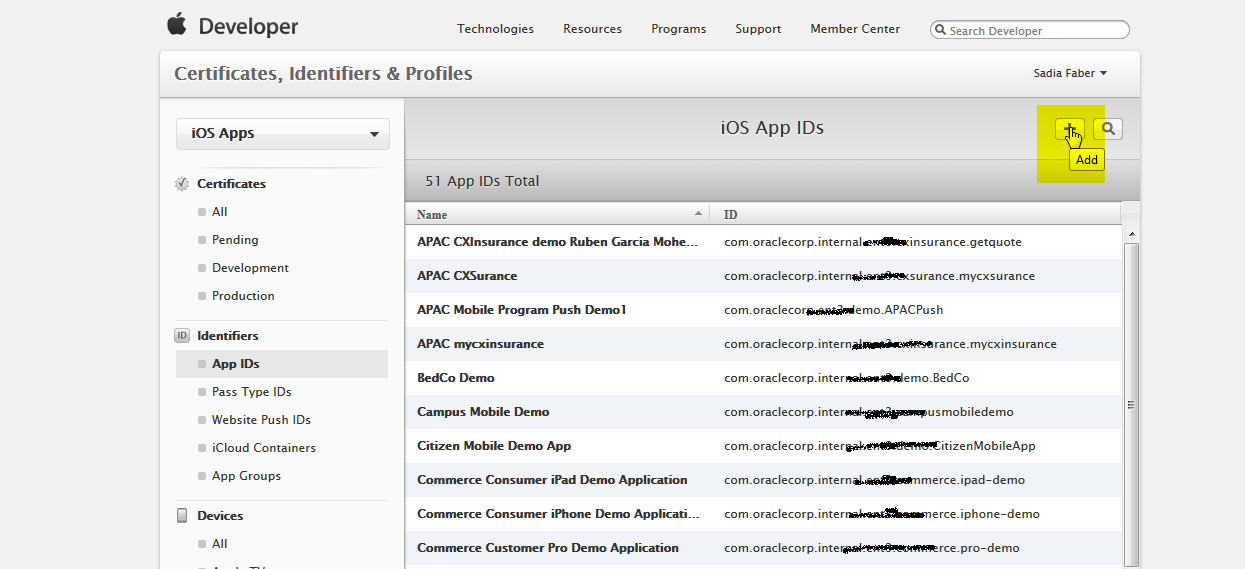Select All under Certificates

219,212
